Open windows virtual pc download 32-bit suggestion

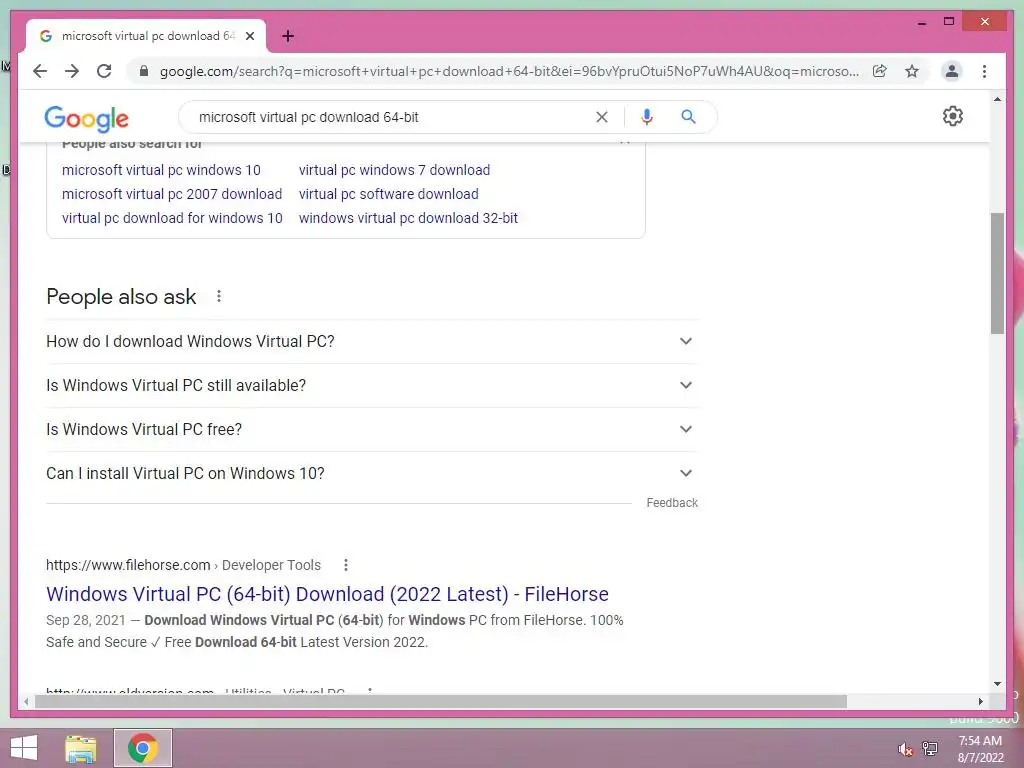[x=408, y=218]
